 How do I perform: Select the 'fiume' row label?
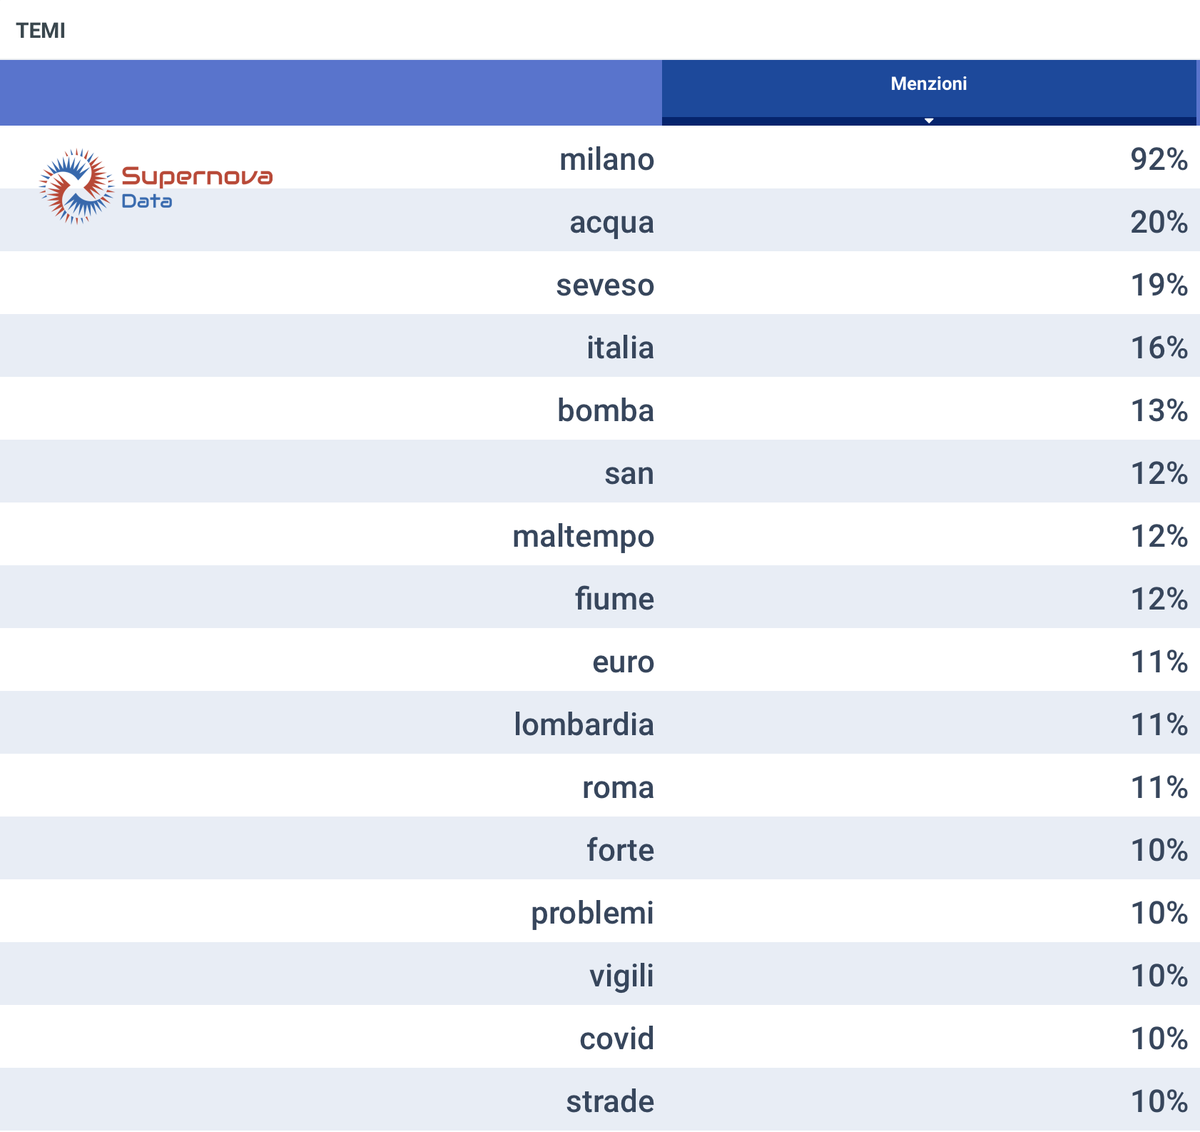[x=614, y=599]
